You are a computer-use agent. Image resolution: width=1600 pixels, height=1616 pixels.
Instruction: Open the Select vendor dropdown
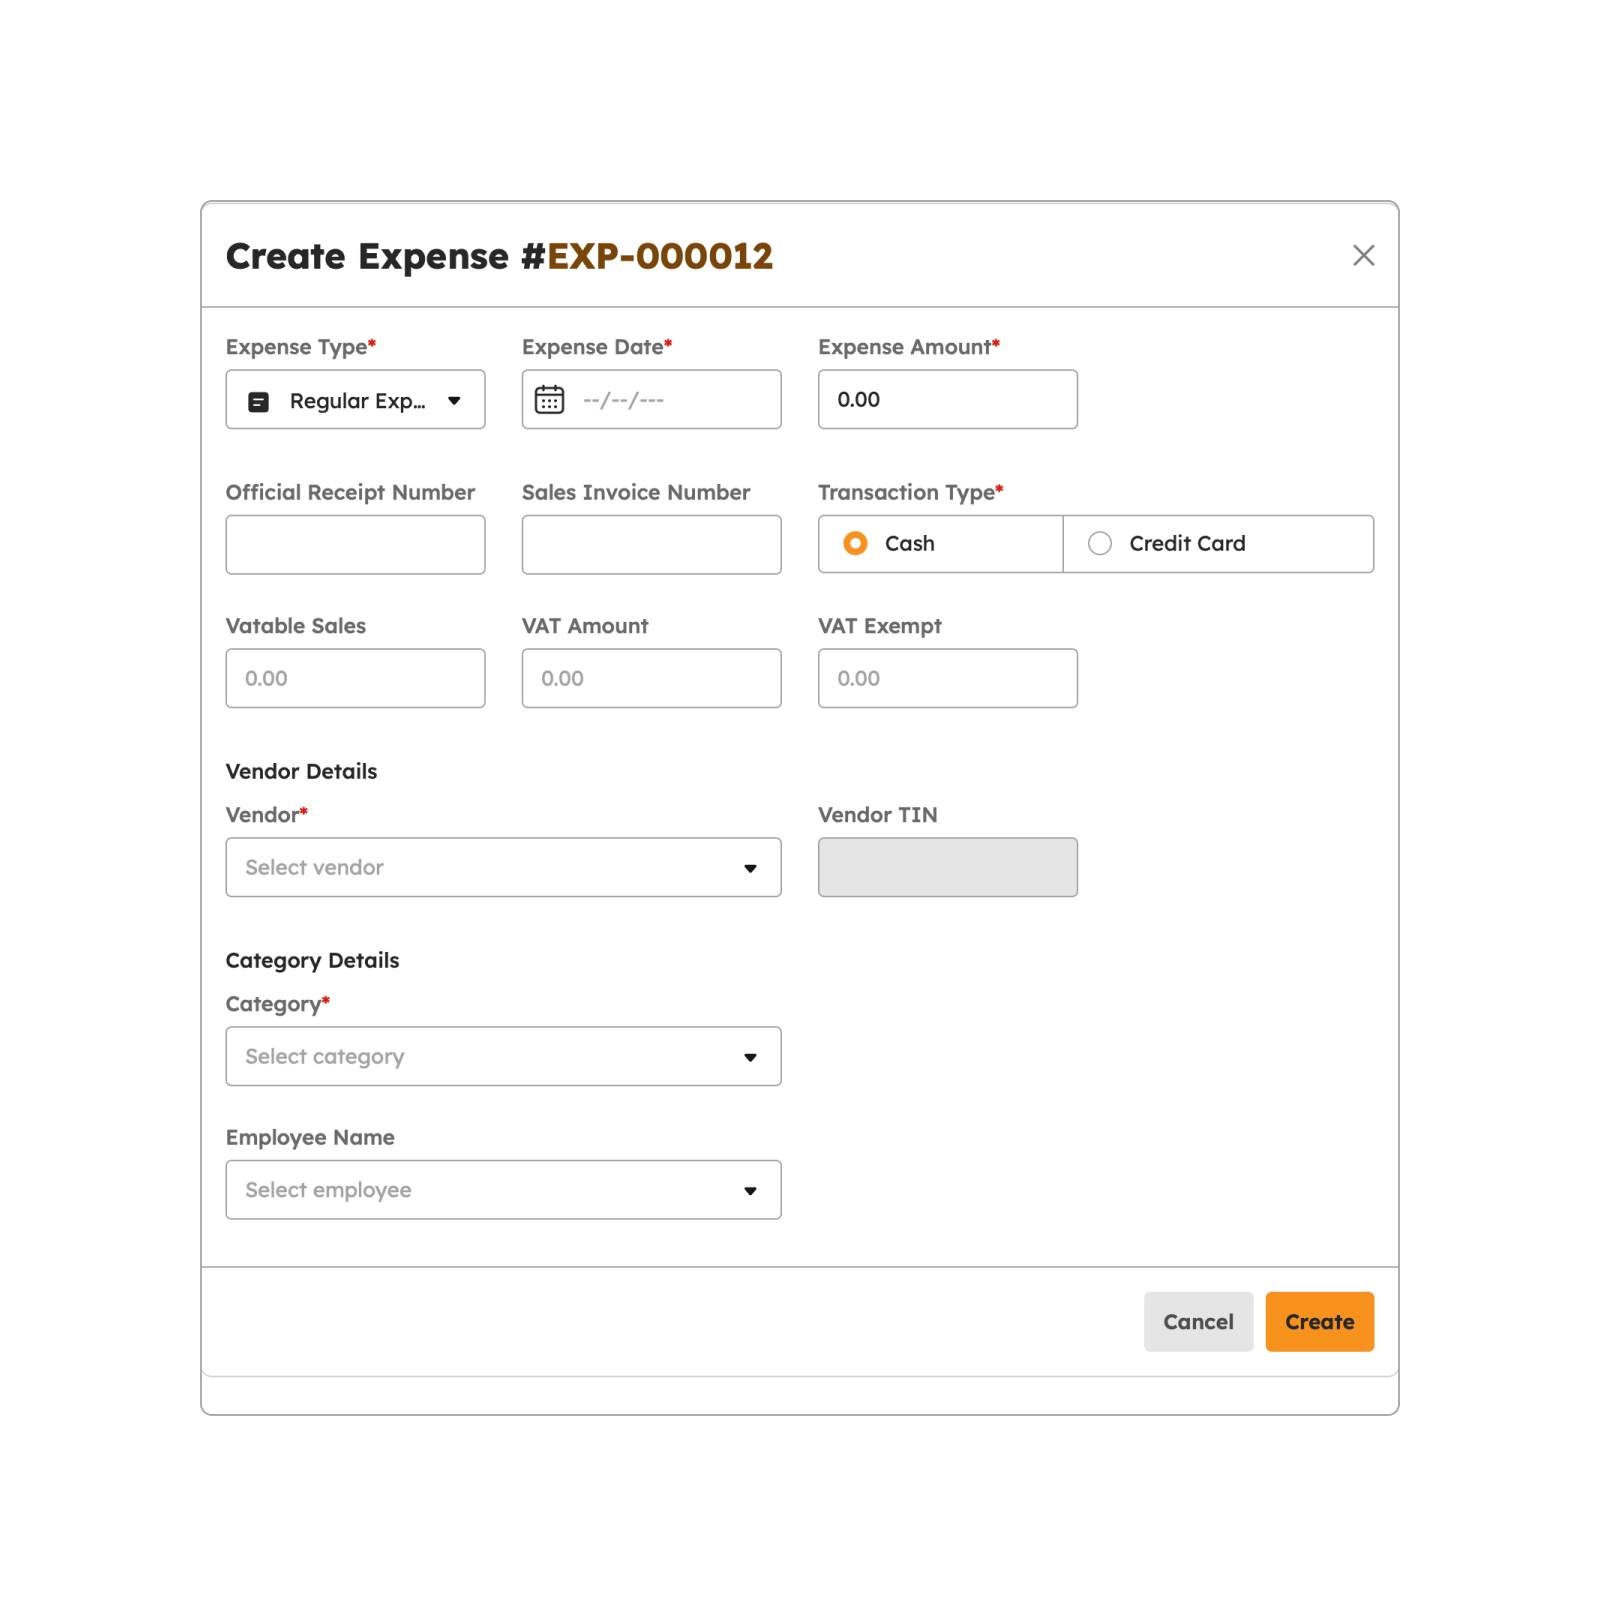(x=503, y=867)
